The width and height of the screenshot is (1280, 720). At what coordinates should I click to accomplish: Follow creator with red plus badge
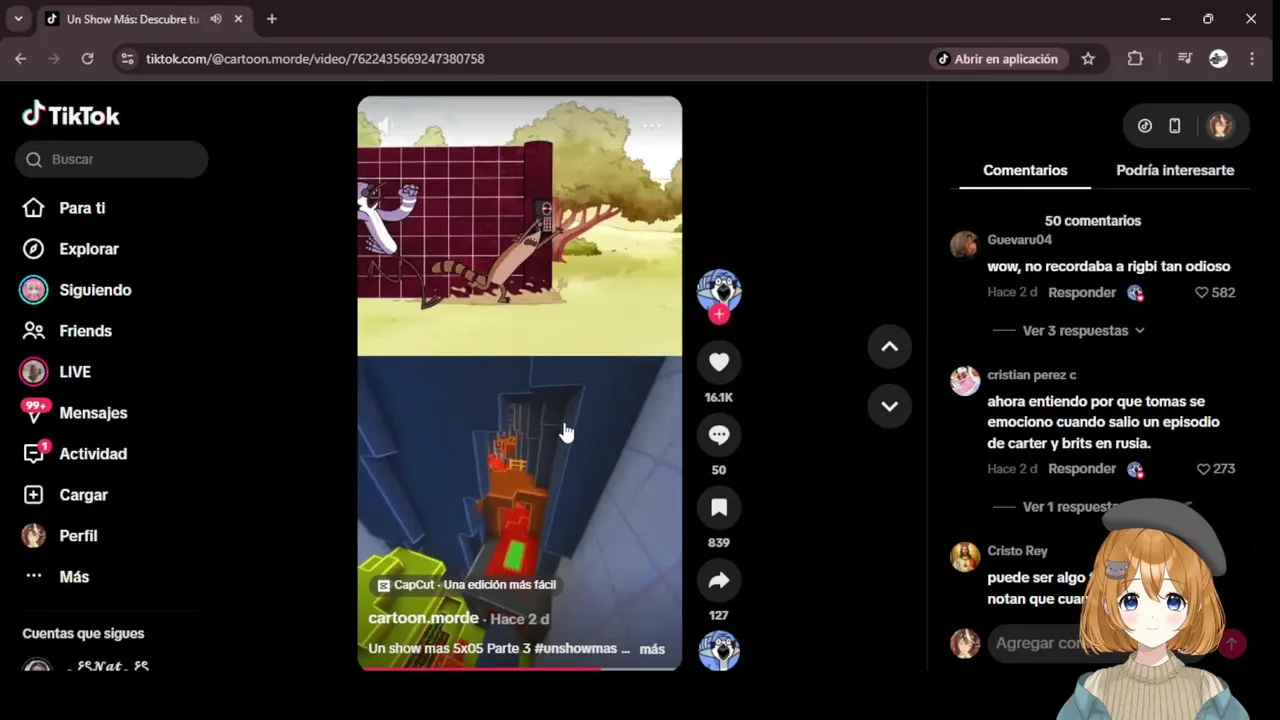pyautogui.click(x=719, y=314)
